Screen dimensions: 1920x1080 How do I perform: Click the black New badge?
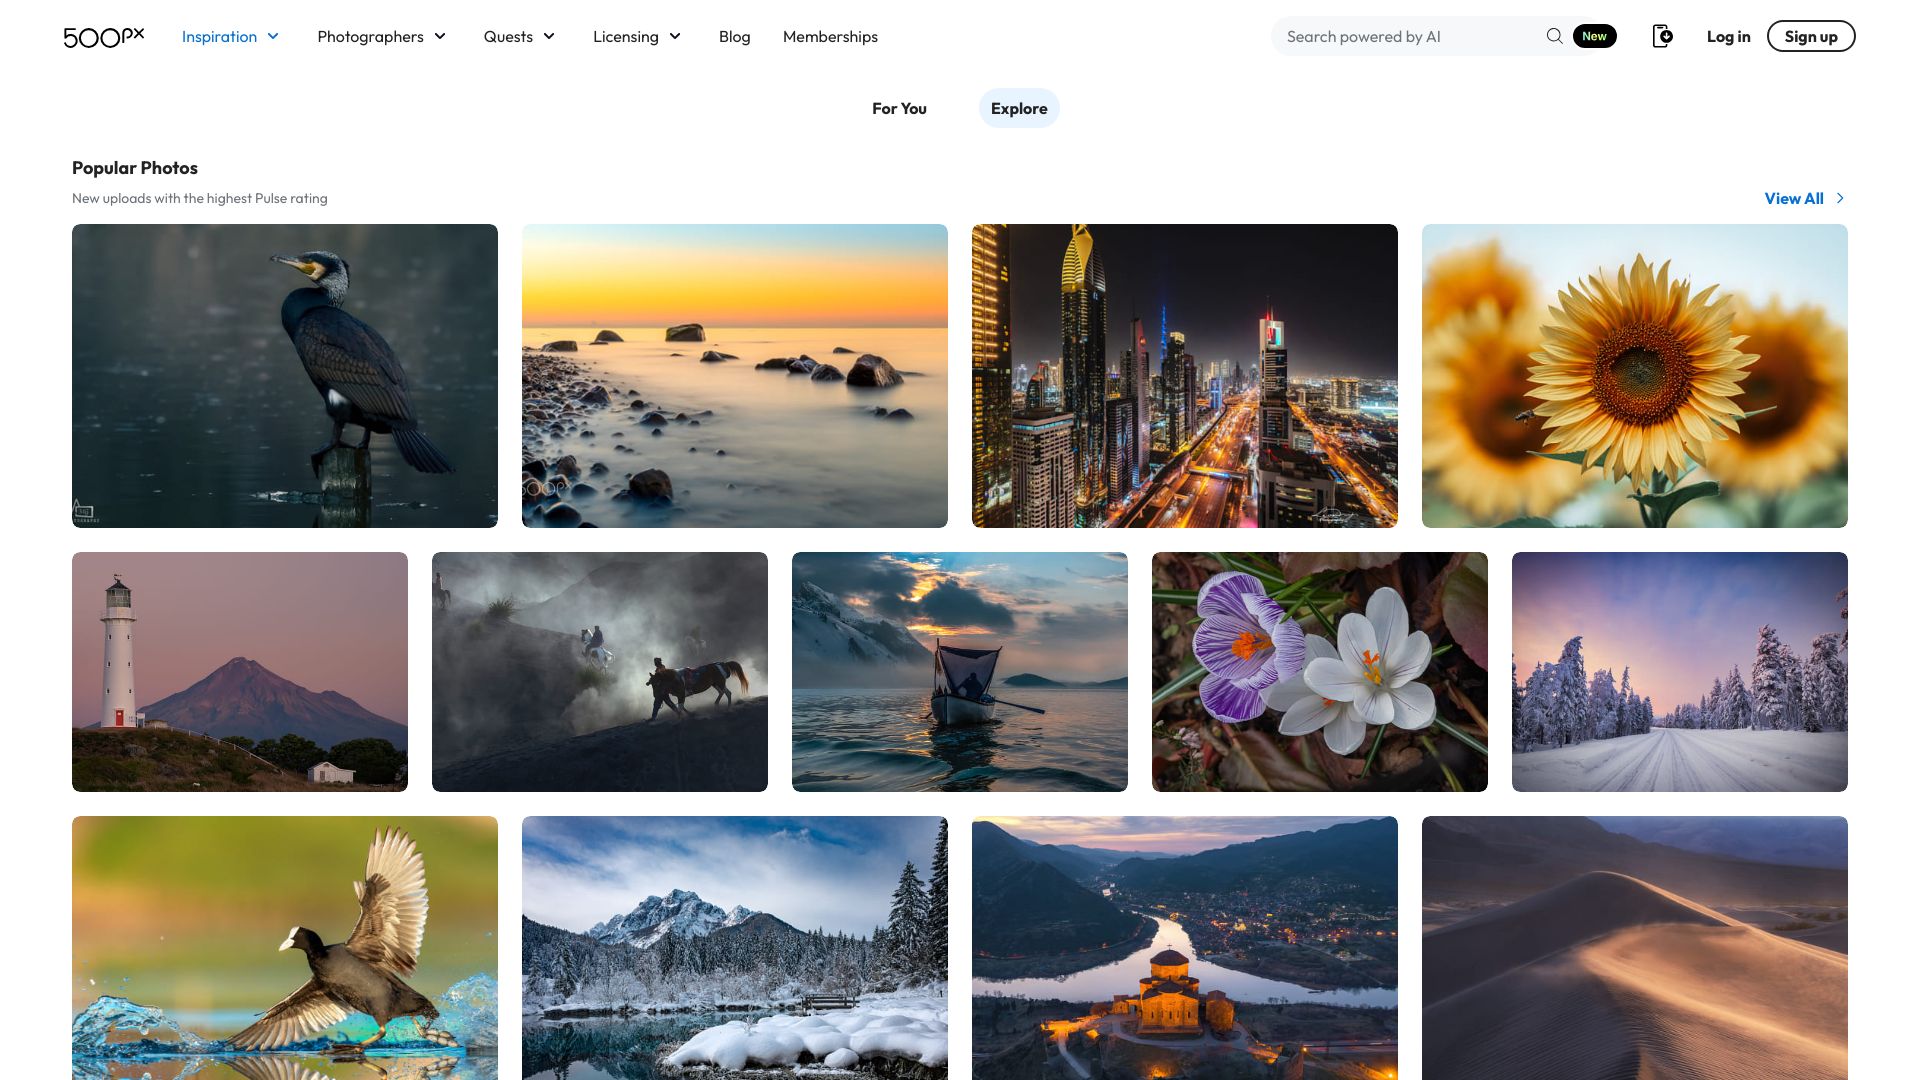1594,36
